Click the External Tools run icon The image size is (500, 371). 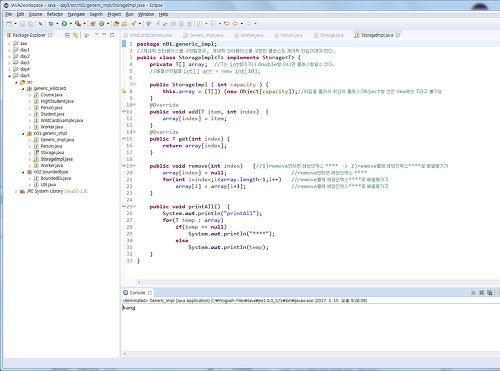[x=78, y=24]
